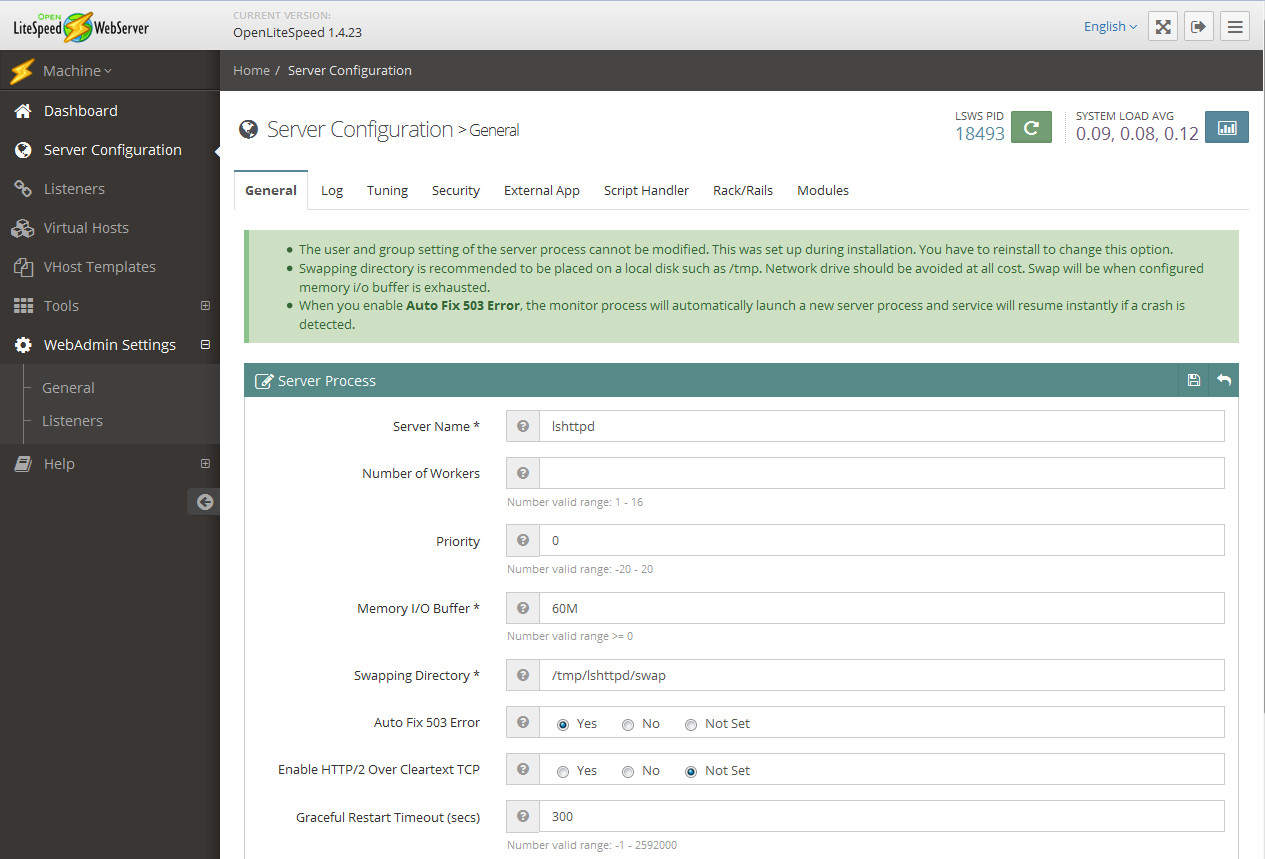The width and height of the screenshot is (1265, 859).
Task: Click inside the Priority field
Action: (882, 540)
